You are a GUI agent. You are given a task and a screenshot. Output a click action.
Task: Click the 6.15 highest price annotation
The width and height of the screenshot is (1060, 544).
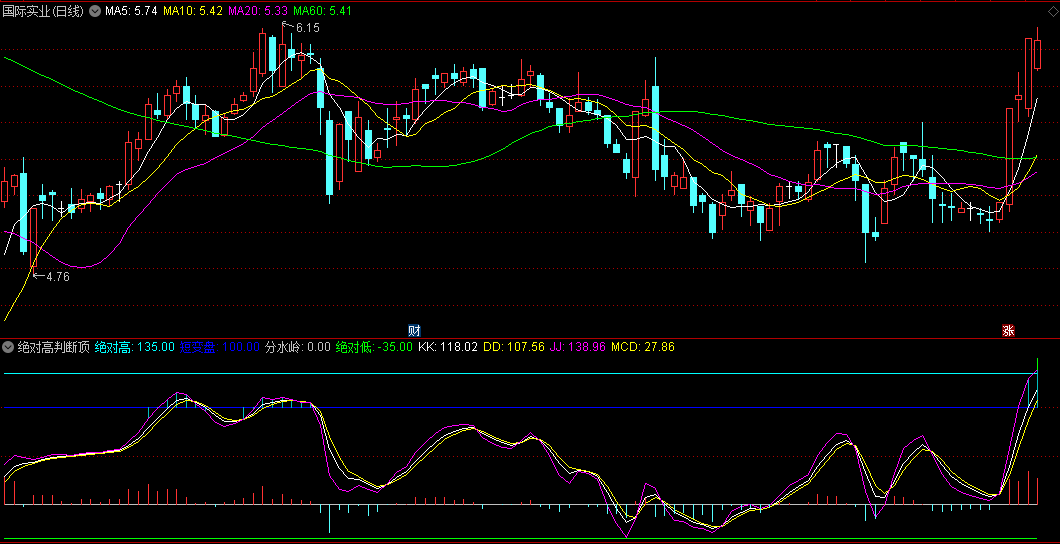coord(307,28)
